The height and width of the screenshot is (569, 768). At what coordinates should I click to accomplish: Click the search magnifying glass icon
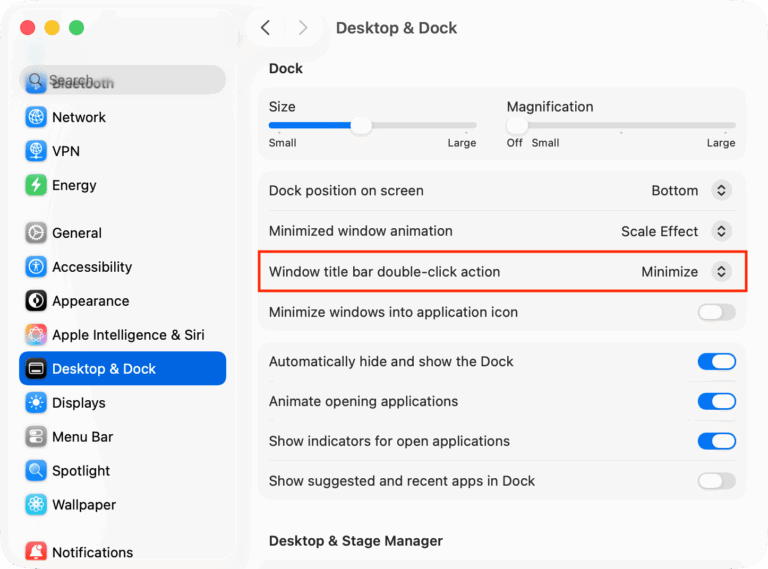[35, 80]
